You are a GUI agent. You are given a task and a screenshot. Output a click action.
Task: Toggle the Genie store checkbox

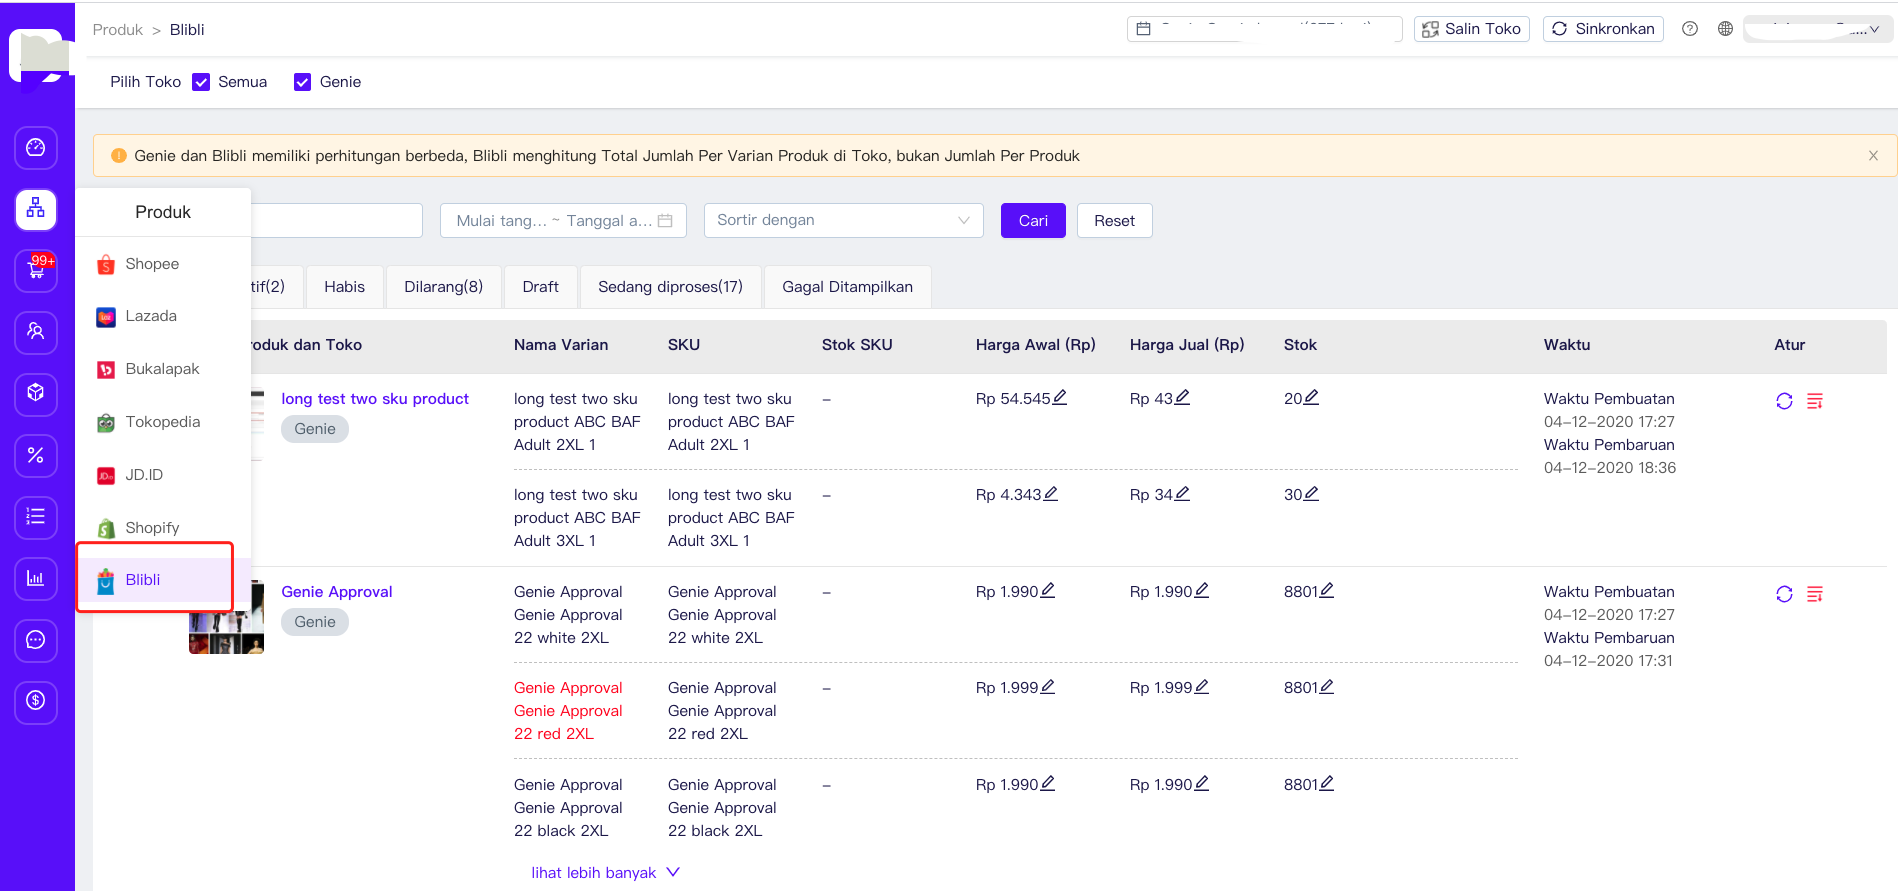(302, 82)
